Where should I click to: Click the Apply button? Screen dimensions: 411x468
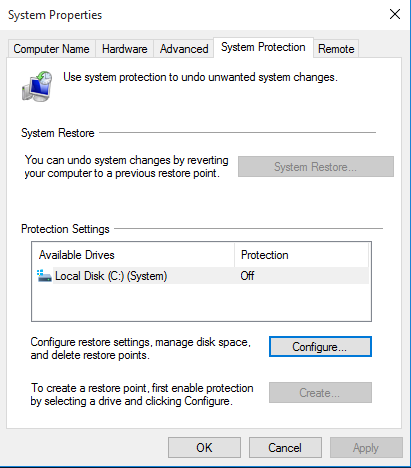pyautogui.click(x=366, y=447)
